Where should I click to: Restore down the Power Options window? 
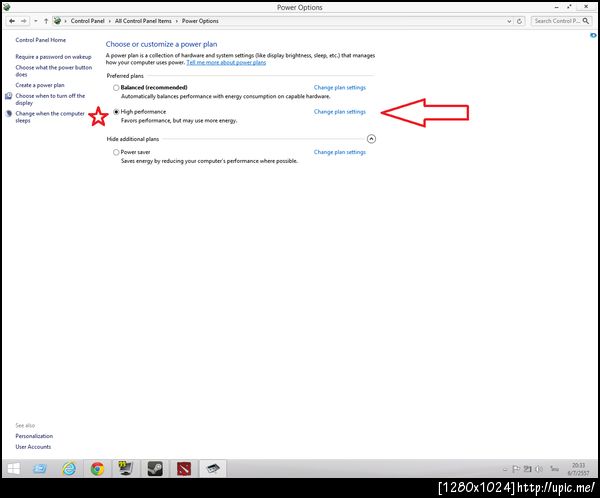(570, 7)
